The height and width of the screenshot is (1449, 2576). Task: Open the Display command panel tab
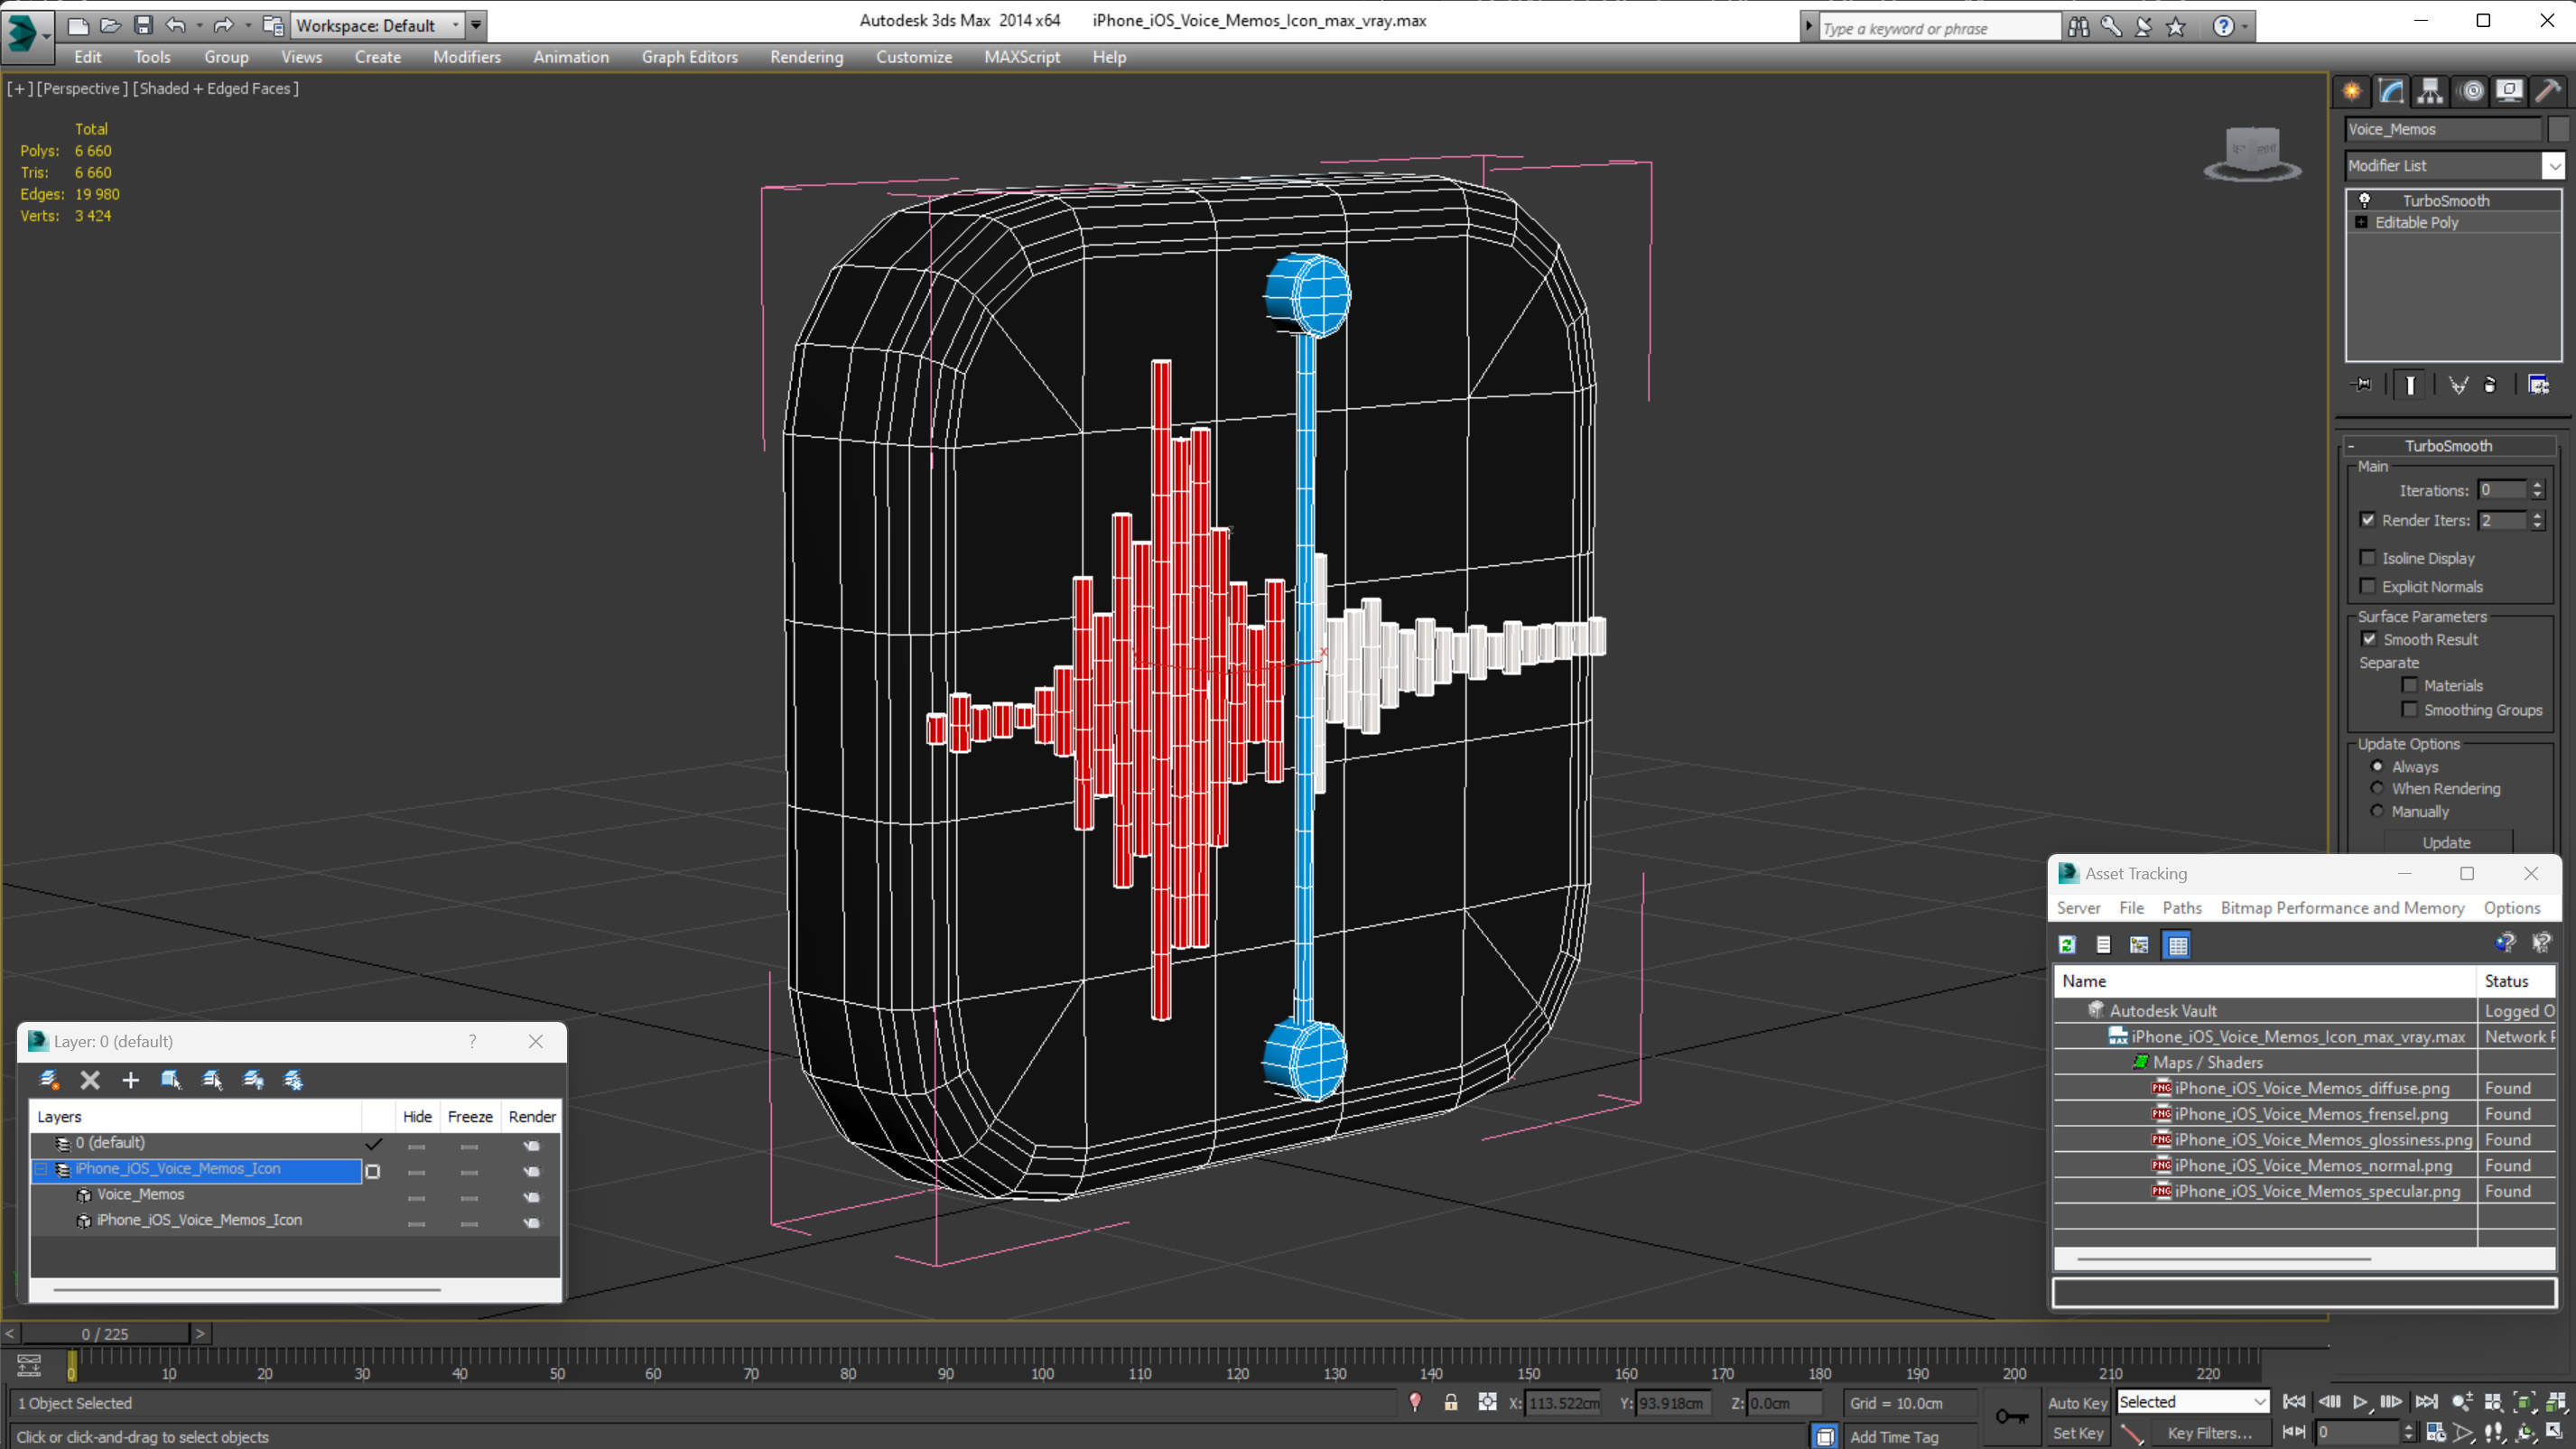[2509, 91]
